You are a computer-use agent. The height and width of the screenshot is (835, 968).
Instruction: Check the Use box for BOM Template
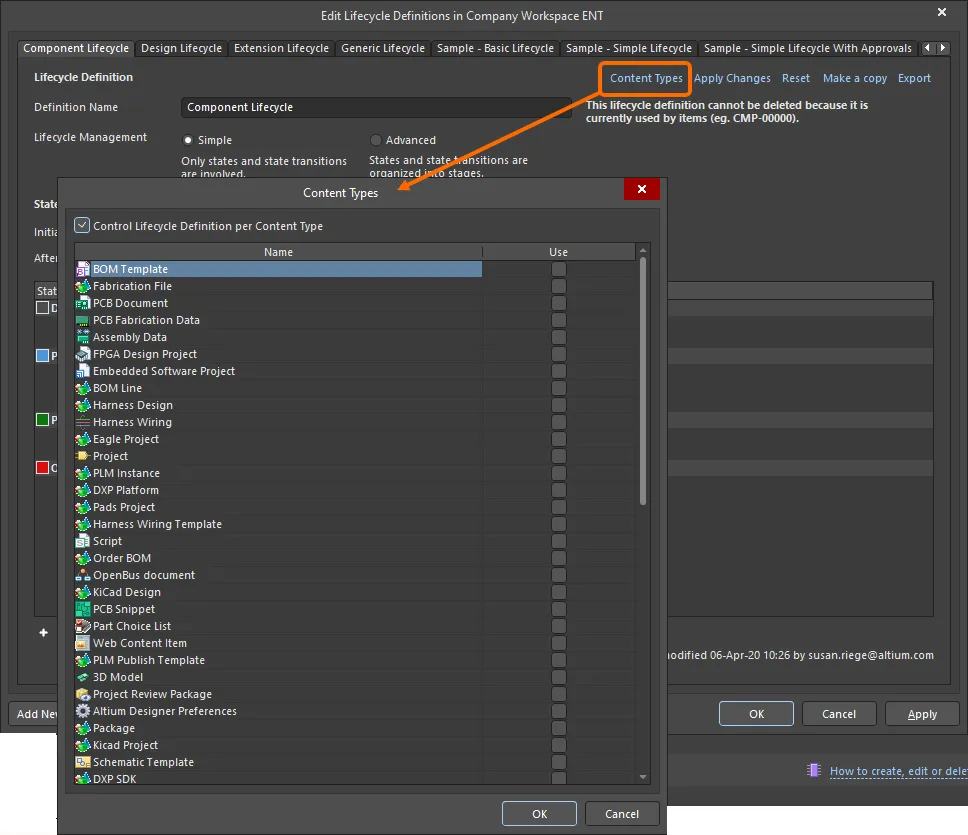(x=559, y=269)
